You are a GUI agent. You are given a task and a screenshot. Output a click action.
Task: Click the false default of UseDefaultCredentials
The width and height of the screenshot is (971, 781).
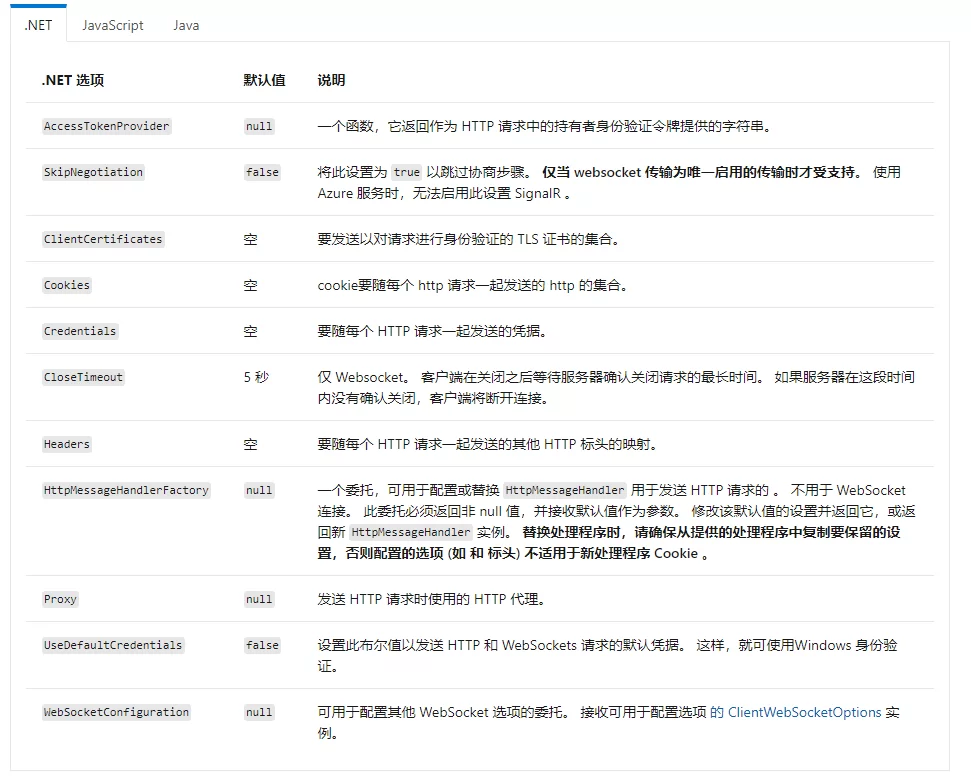pos(263,645)
